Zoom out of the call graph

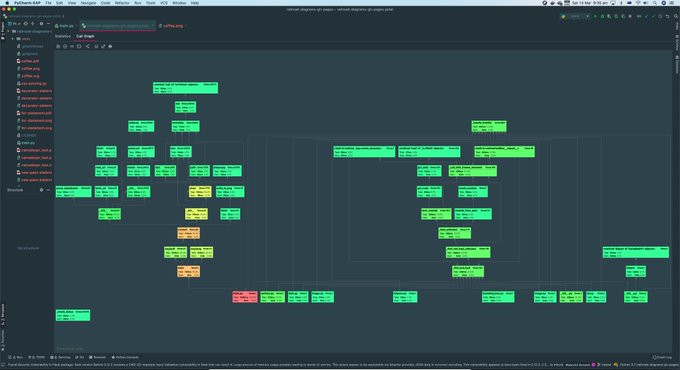pyautogui.click(x=65, y=46)
